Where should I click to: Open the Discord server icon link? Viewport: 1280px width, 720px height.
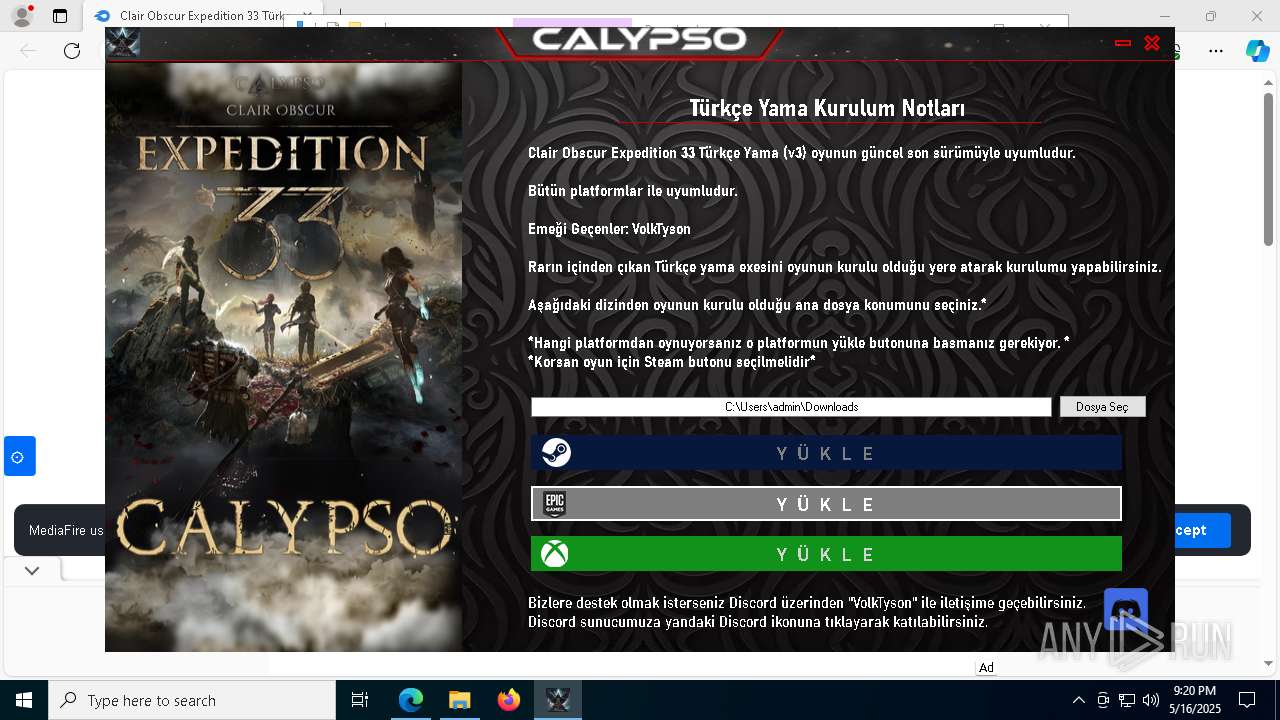click(1125, 609)
